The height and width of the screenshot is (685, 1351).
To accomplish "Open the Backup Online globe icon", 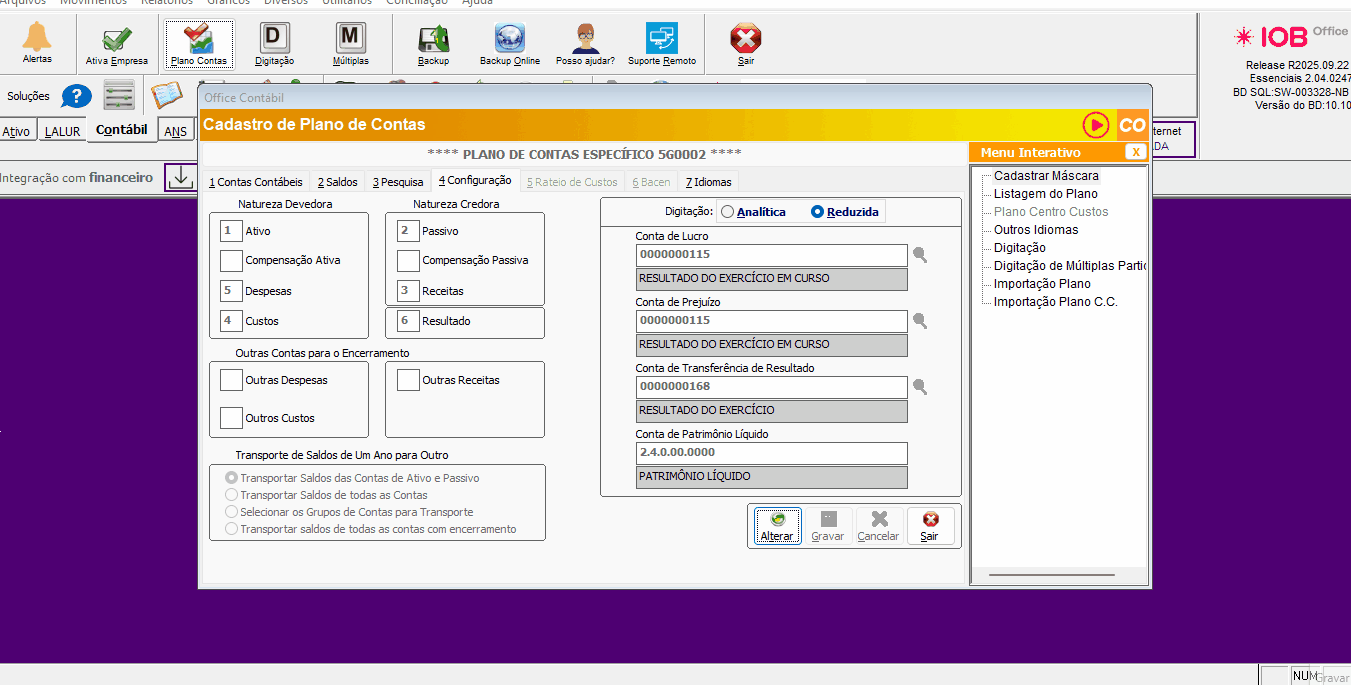I will click(x=509, y=42).
